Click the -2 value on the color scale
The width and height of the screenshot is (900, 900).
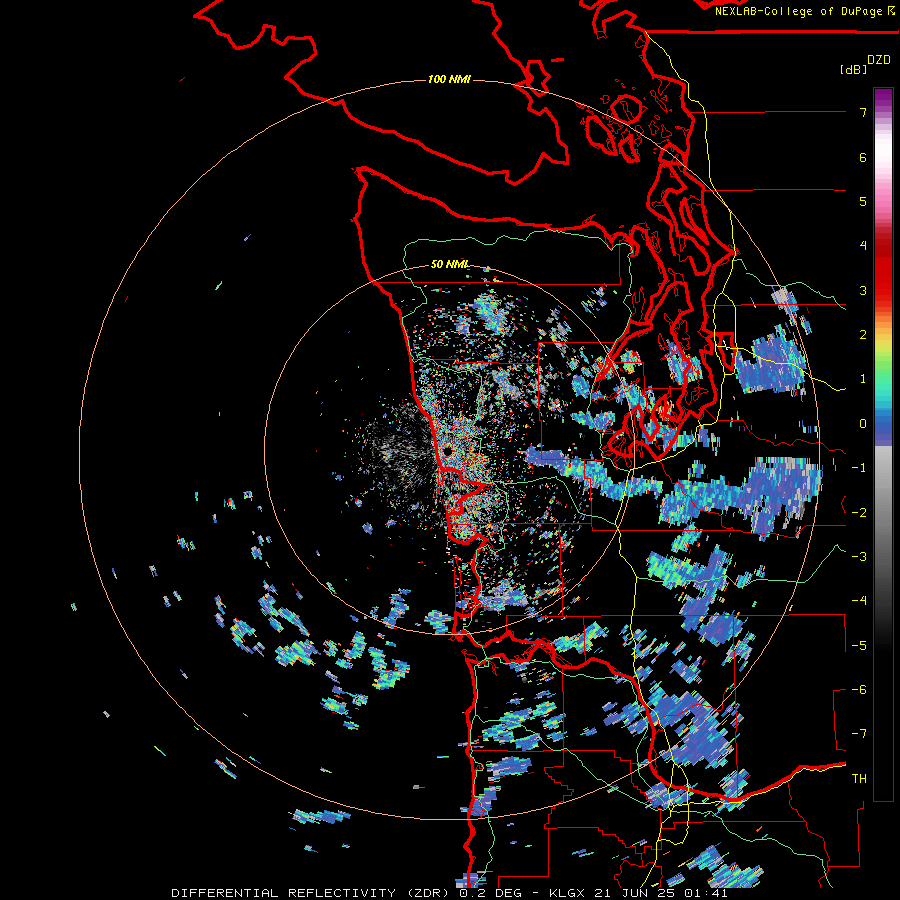pyautogui.click(x=859, y=513)
